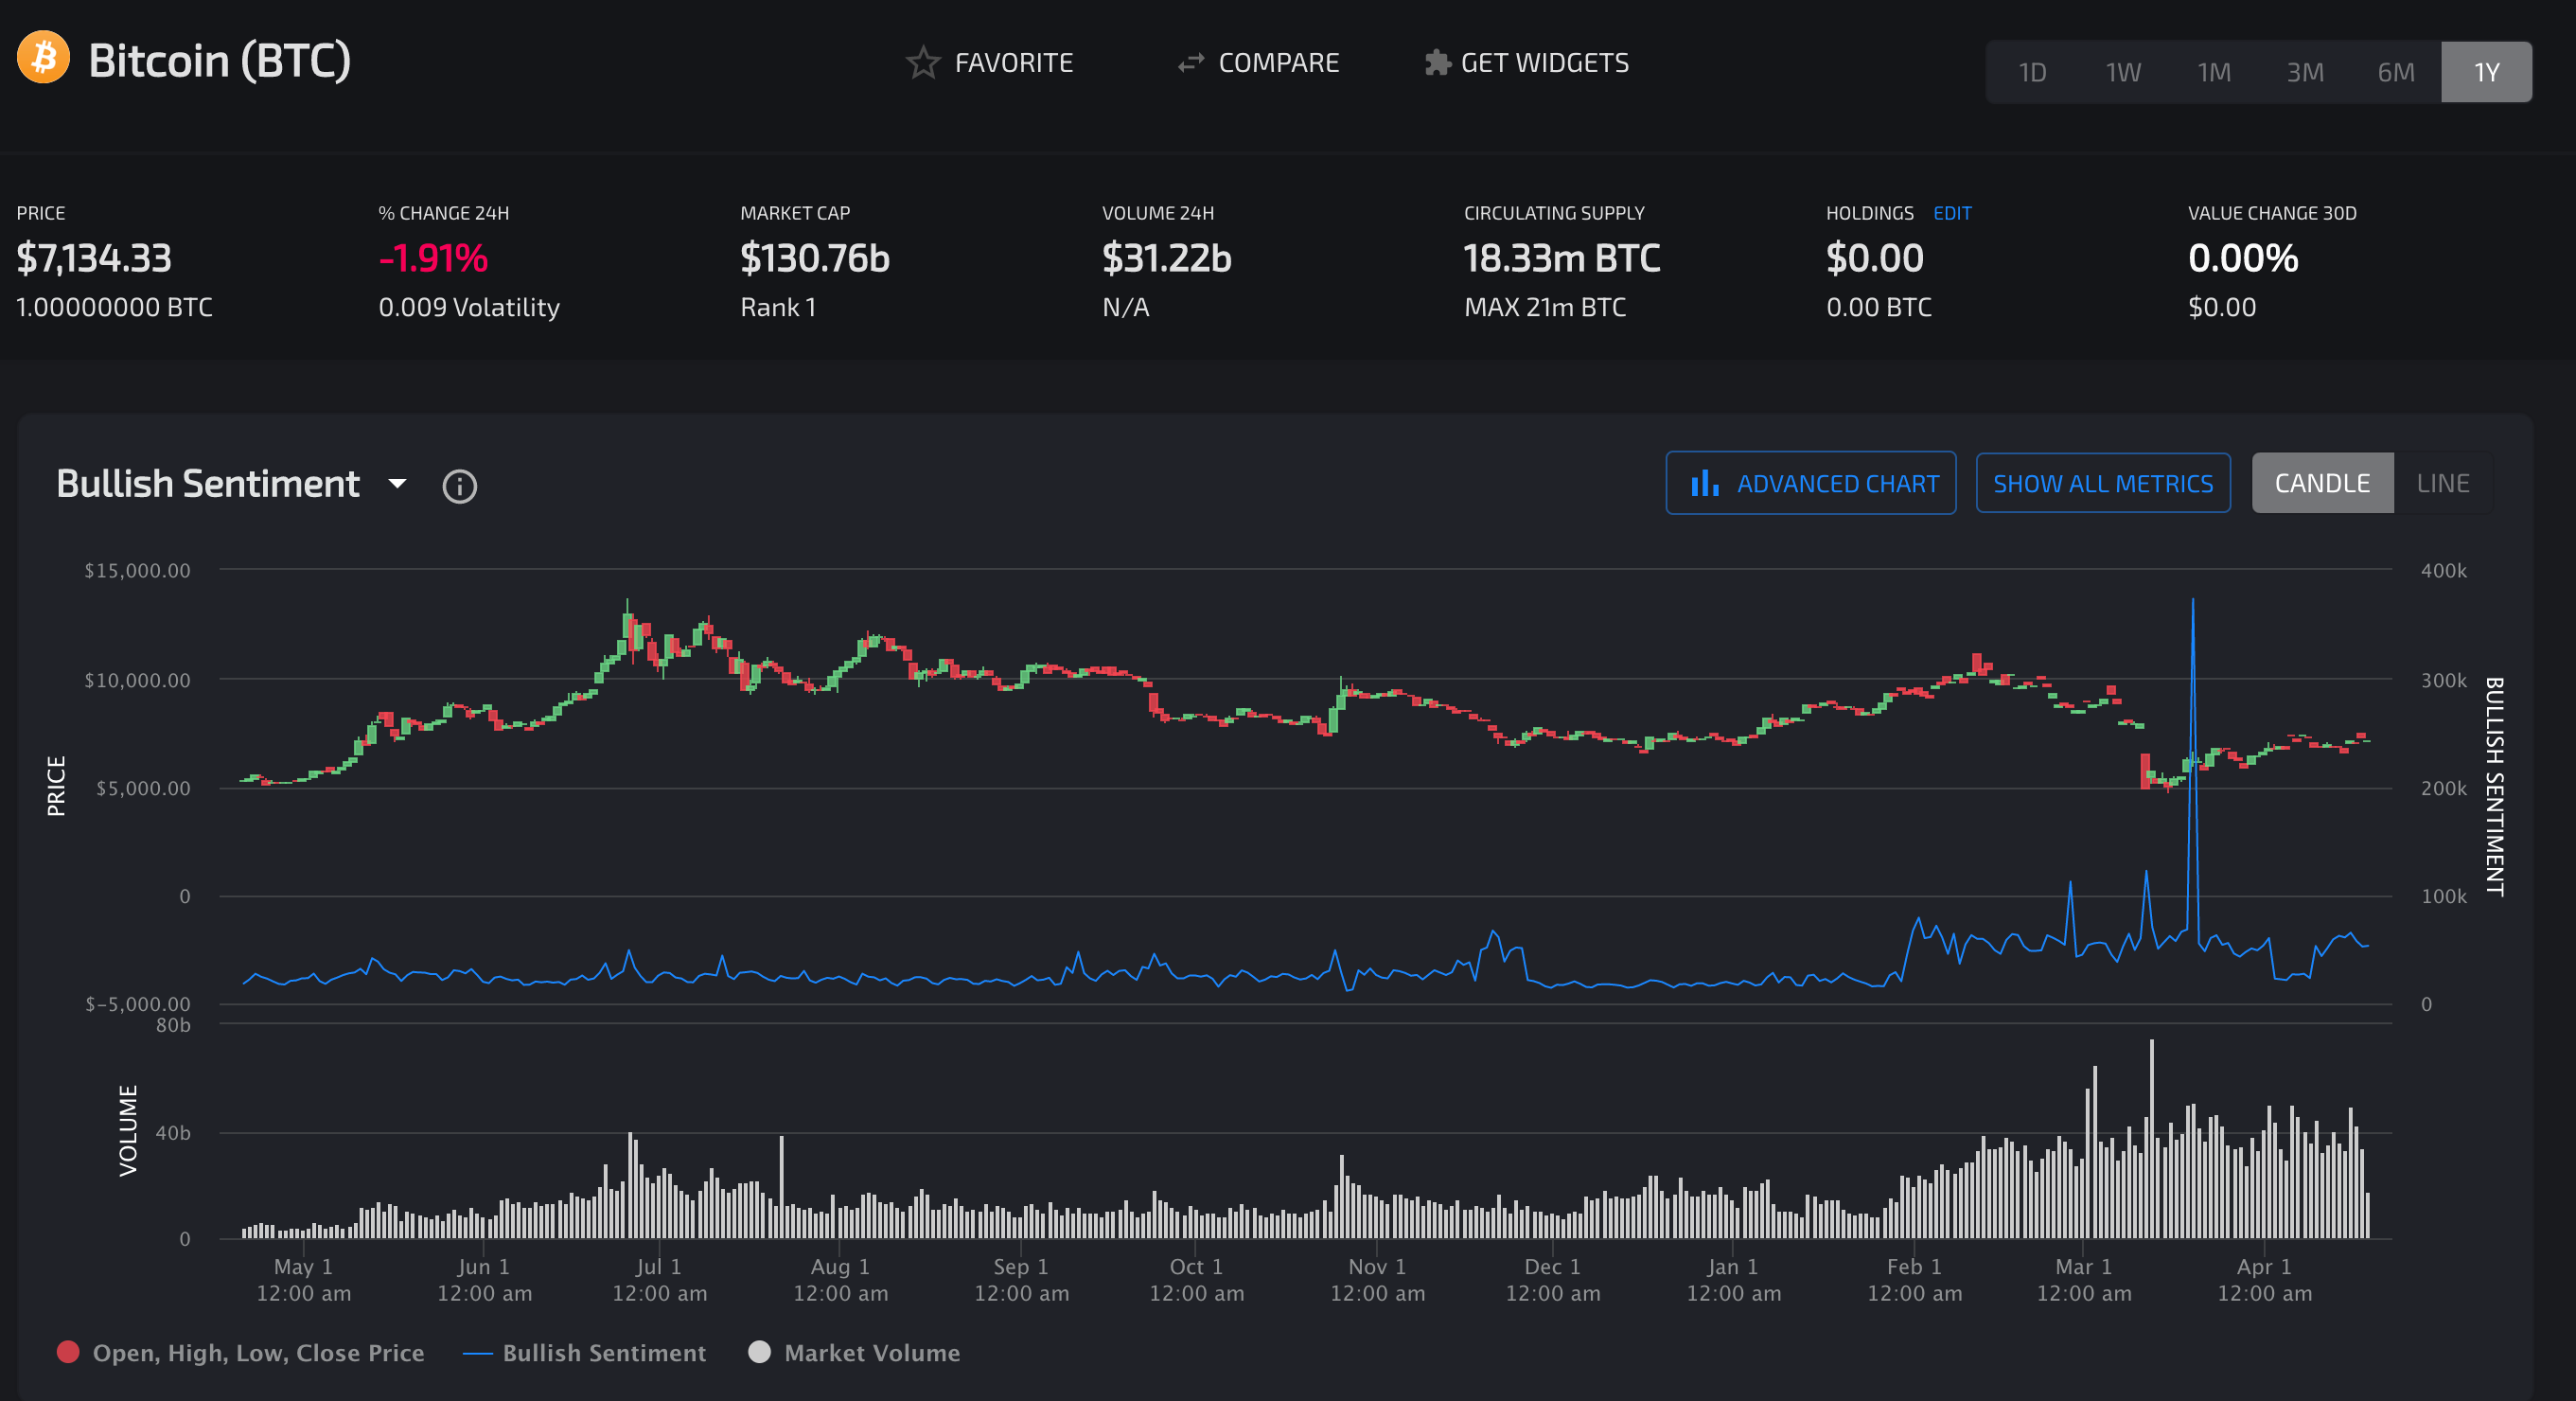The height and width of the screenshot is (1401, 2576).
Task: Click the 24H volume $31.22b
Action: [1166, 258]
